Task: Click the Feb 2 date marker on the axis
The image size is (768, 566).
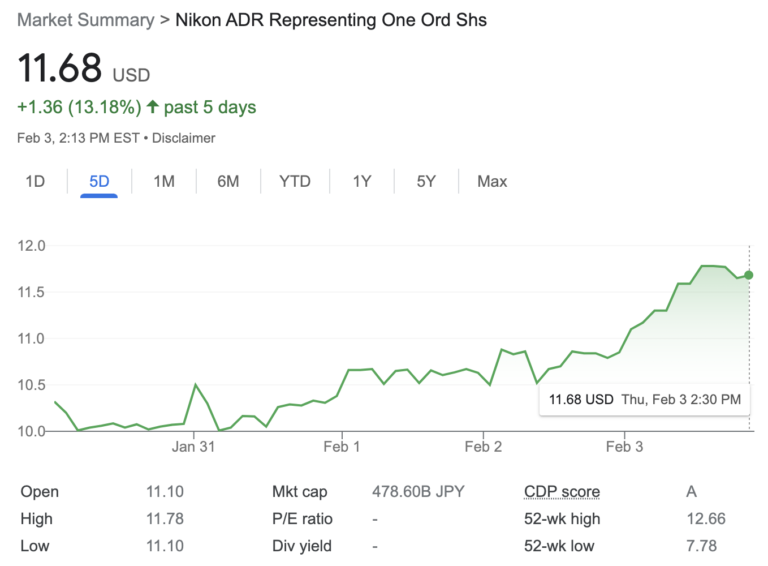Action: click(x=483, y=447)
